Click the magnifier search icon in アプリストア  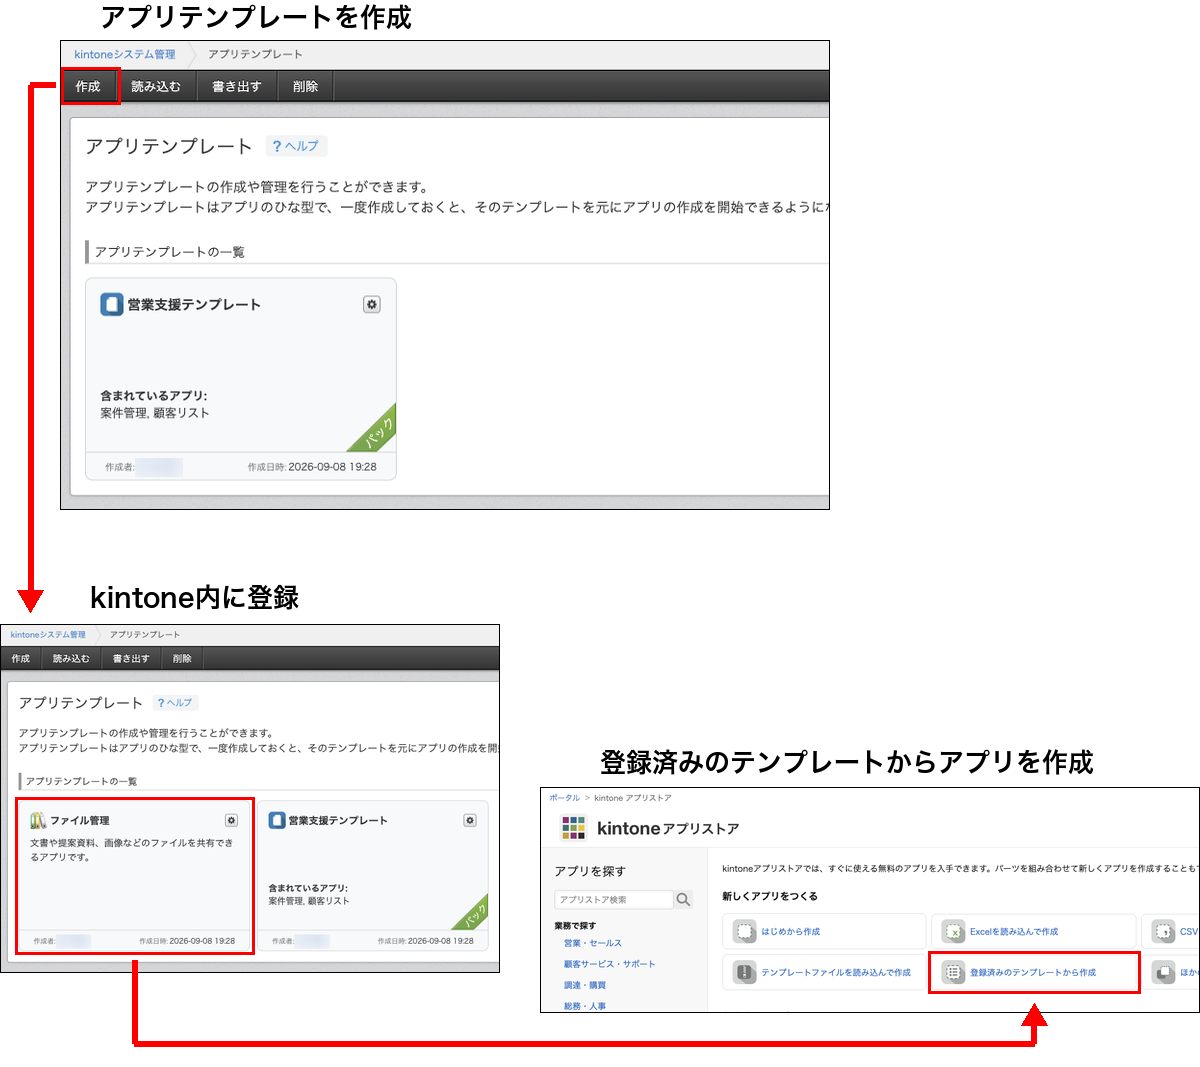pyautogui.click(x=683, y=899)
